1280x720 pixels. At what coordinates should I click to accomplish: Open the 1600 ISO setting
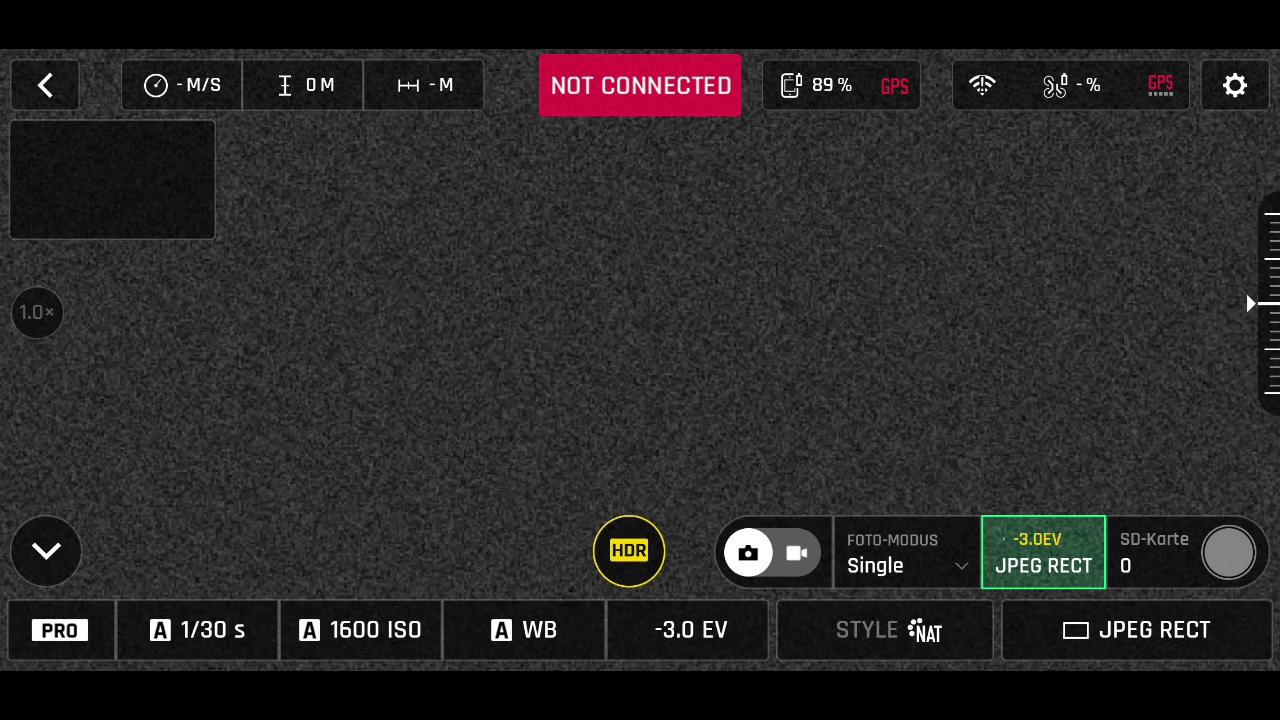point(360,630)
